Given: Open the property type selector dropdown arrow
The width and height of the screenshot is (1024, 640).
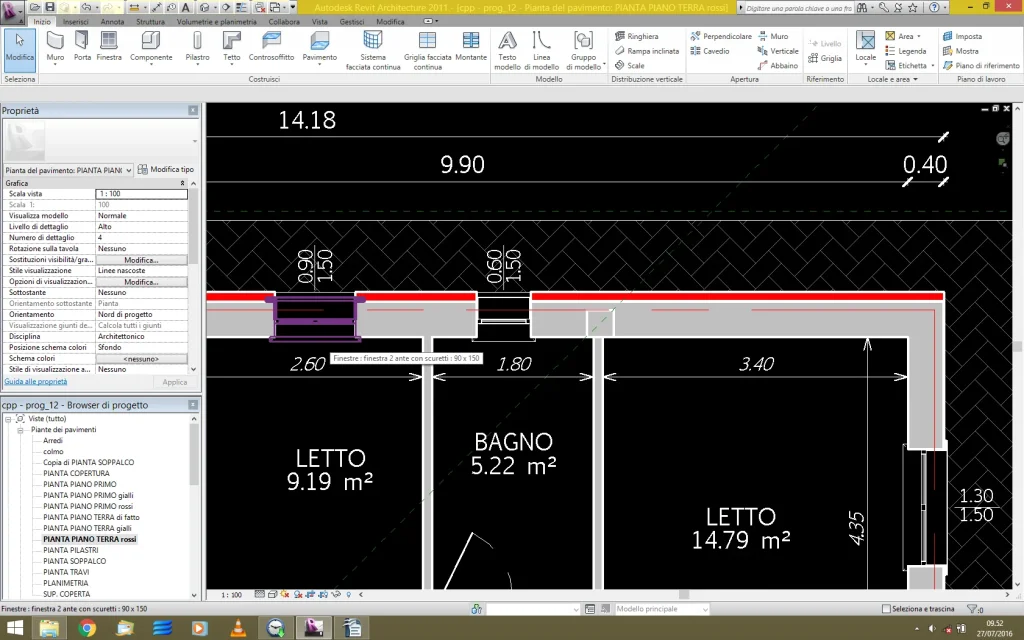Looking at the screenshot, I should click(x=195, y=140).
